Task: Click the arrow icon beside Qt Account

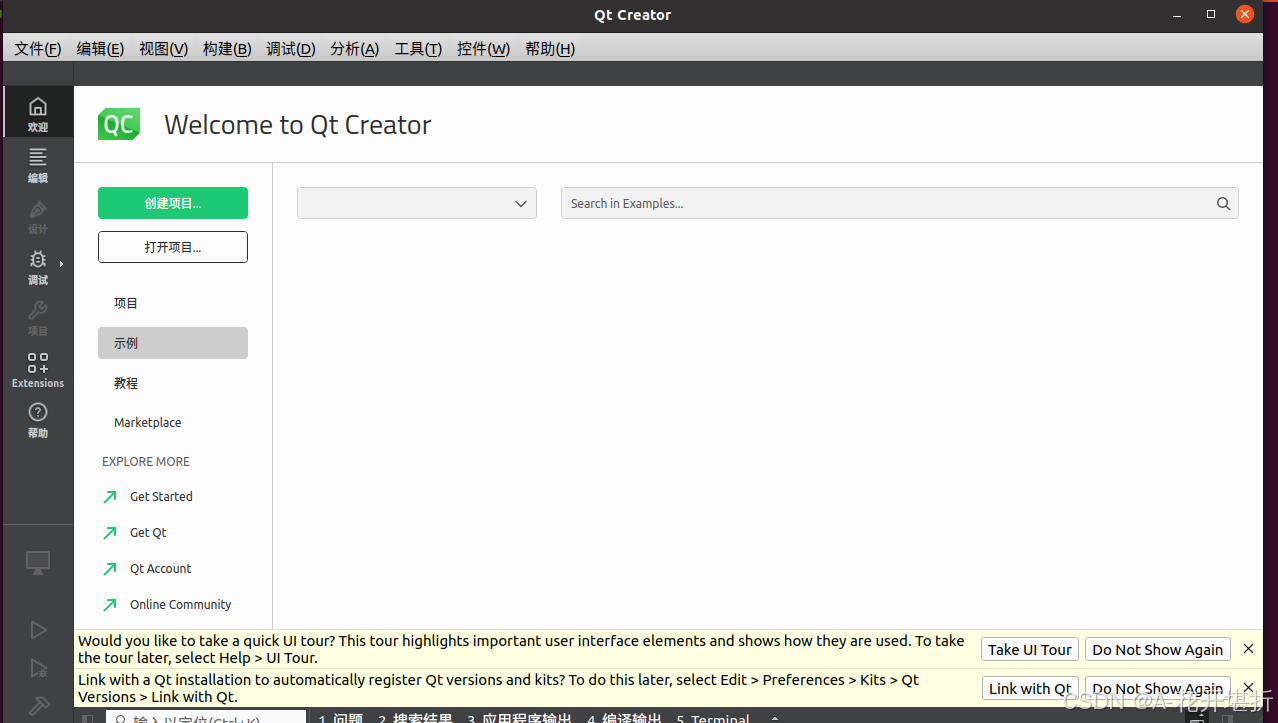Action: coord(110,569)
